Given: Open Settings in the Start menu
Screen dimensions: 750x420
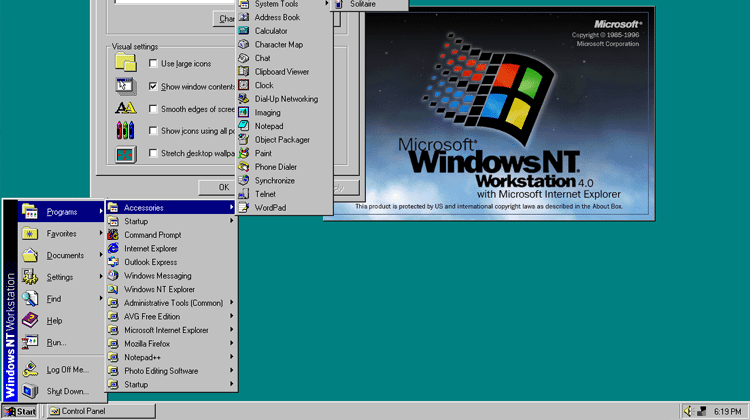Looking at the screenshot, I should pos(61,277).
